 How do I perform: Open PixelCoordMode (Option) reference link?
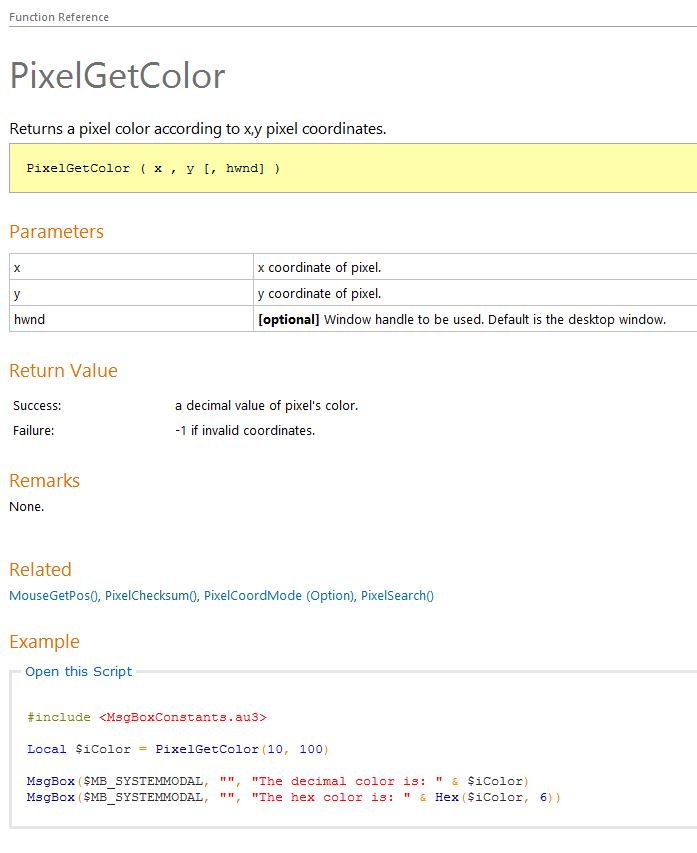point(279,595)
